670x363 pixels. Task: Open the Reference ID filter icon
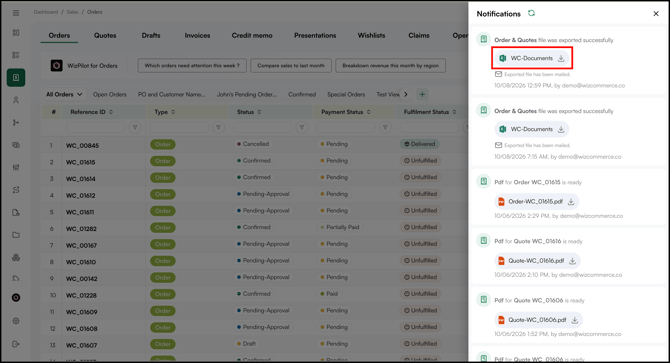(x=135, y=127)
